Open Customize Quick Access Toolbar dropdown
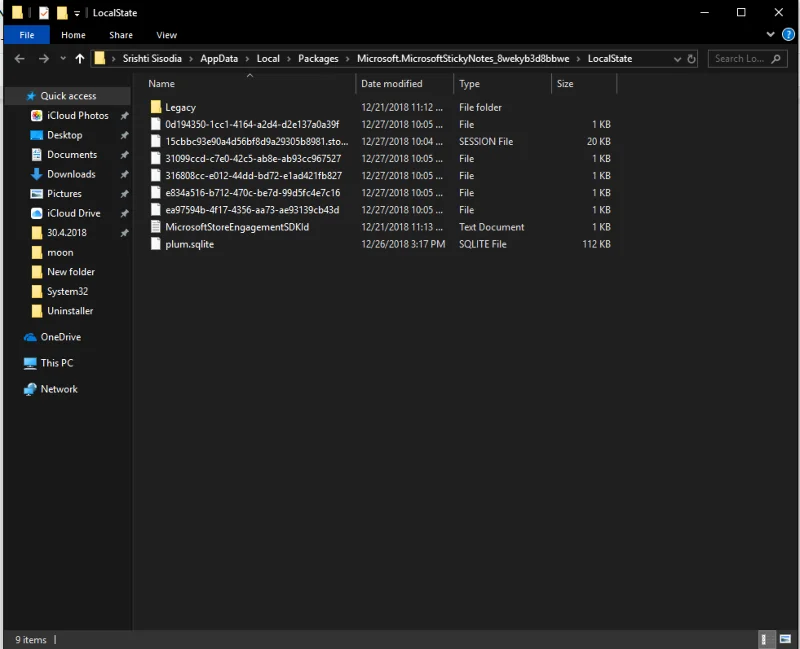 tap(77, 13)
